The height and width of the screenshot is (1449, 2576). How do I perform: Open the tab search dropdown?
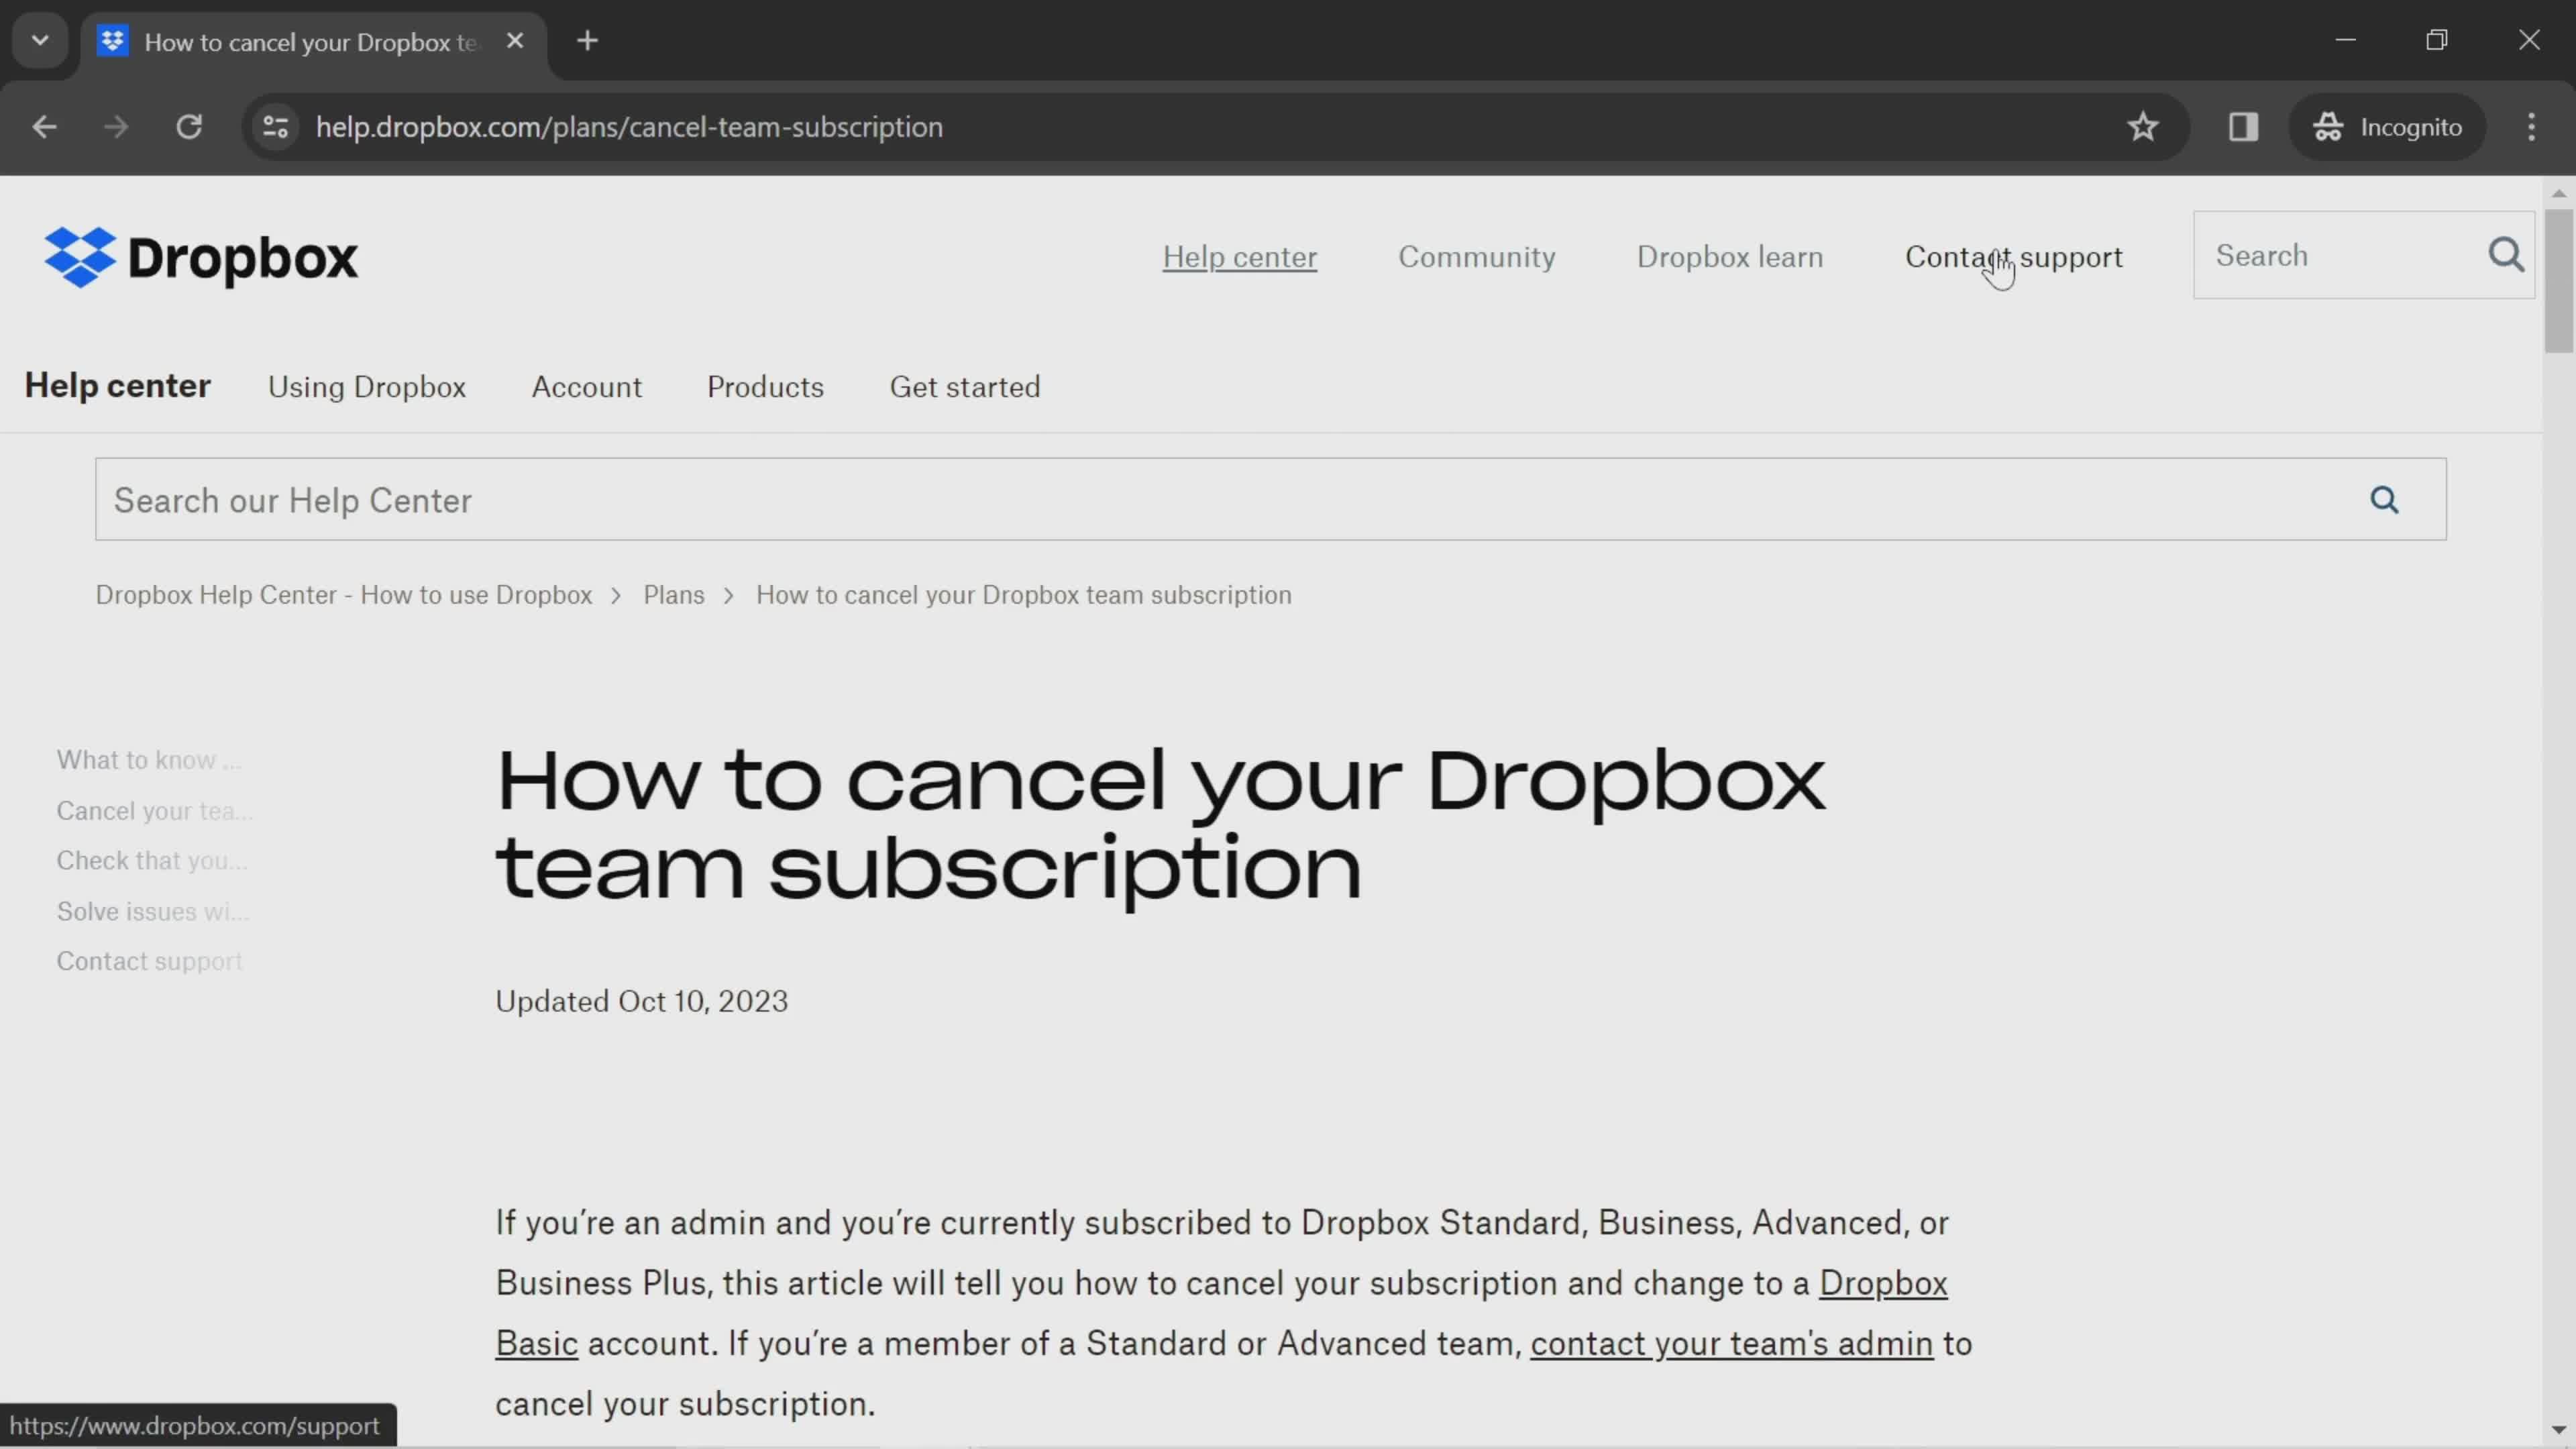point(40,41)
